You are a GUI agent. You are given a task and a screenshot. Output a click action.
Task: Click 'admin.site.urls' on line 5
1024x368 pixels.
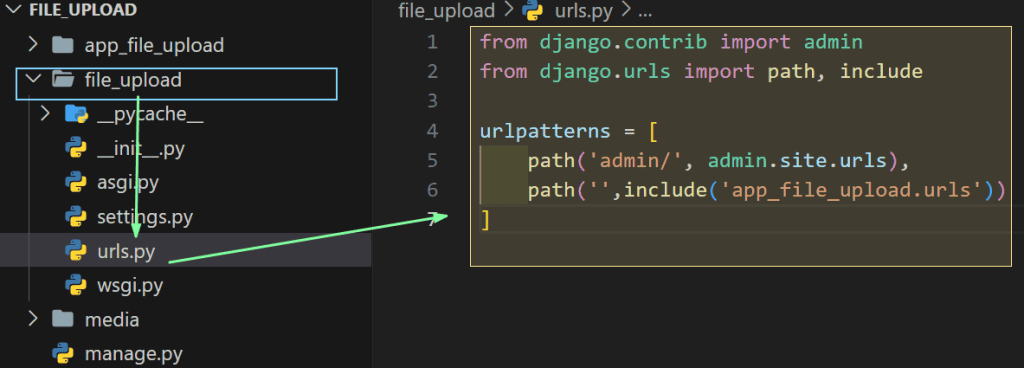coord(797,161)
